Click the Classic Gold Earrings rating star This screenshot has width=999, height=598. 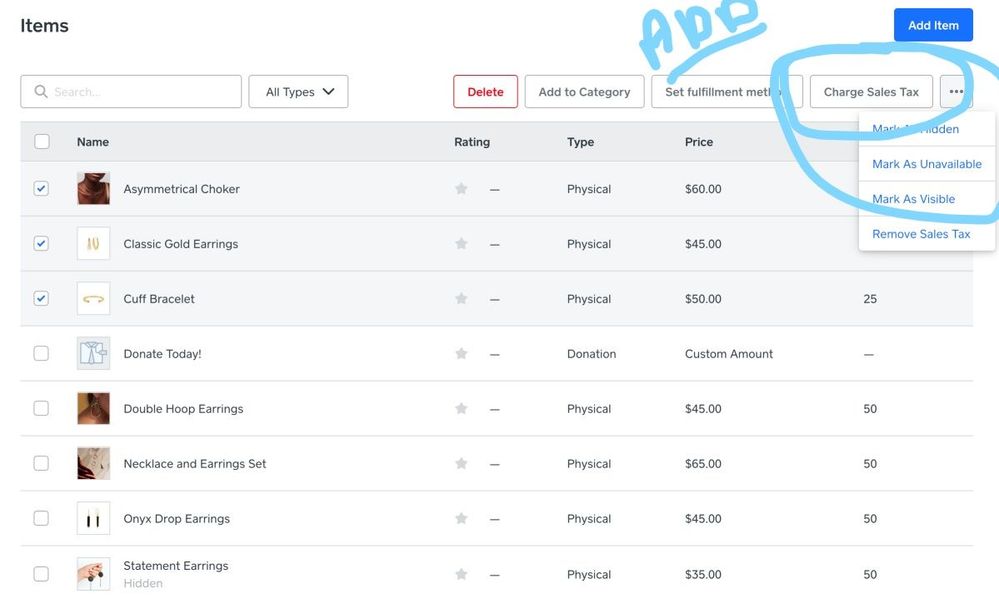click(461, 244)
